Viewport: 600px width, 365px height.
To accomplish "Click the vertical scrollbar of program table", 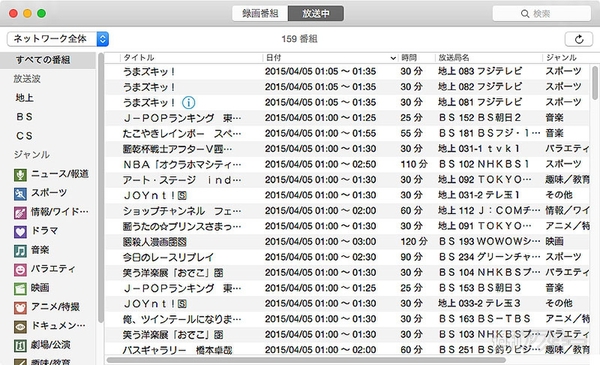I will 595,83.
